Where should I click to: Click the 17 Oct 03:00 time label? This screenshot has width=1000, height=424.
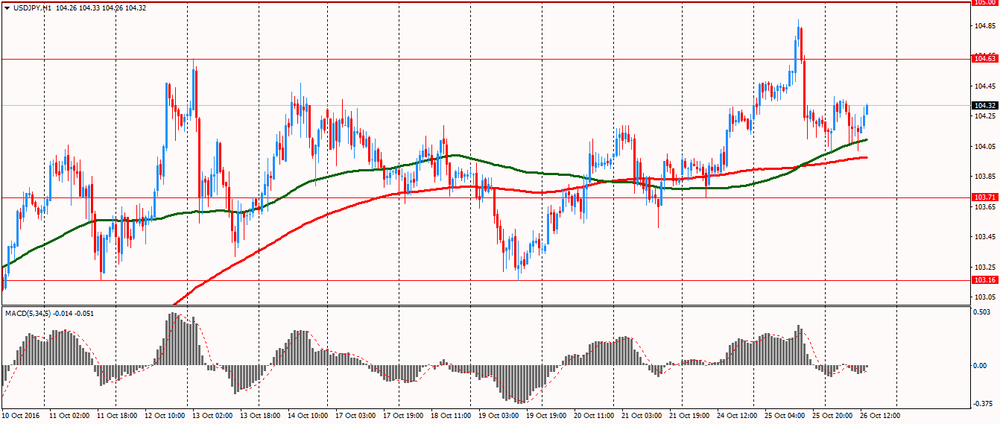357,415
